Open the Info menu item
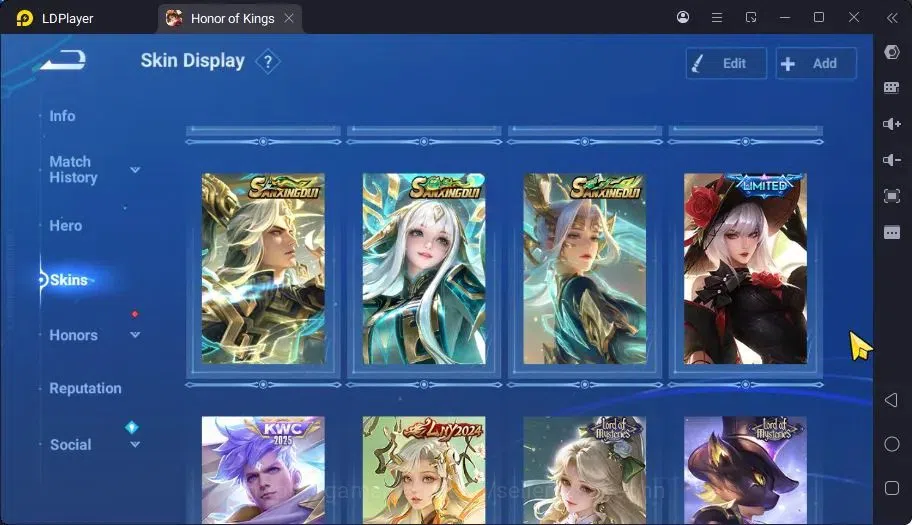 coord(62,116)
